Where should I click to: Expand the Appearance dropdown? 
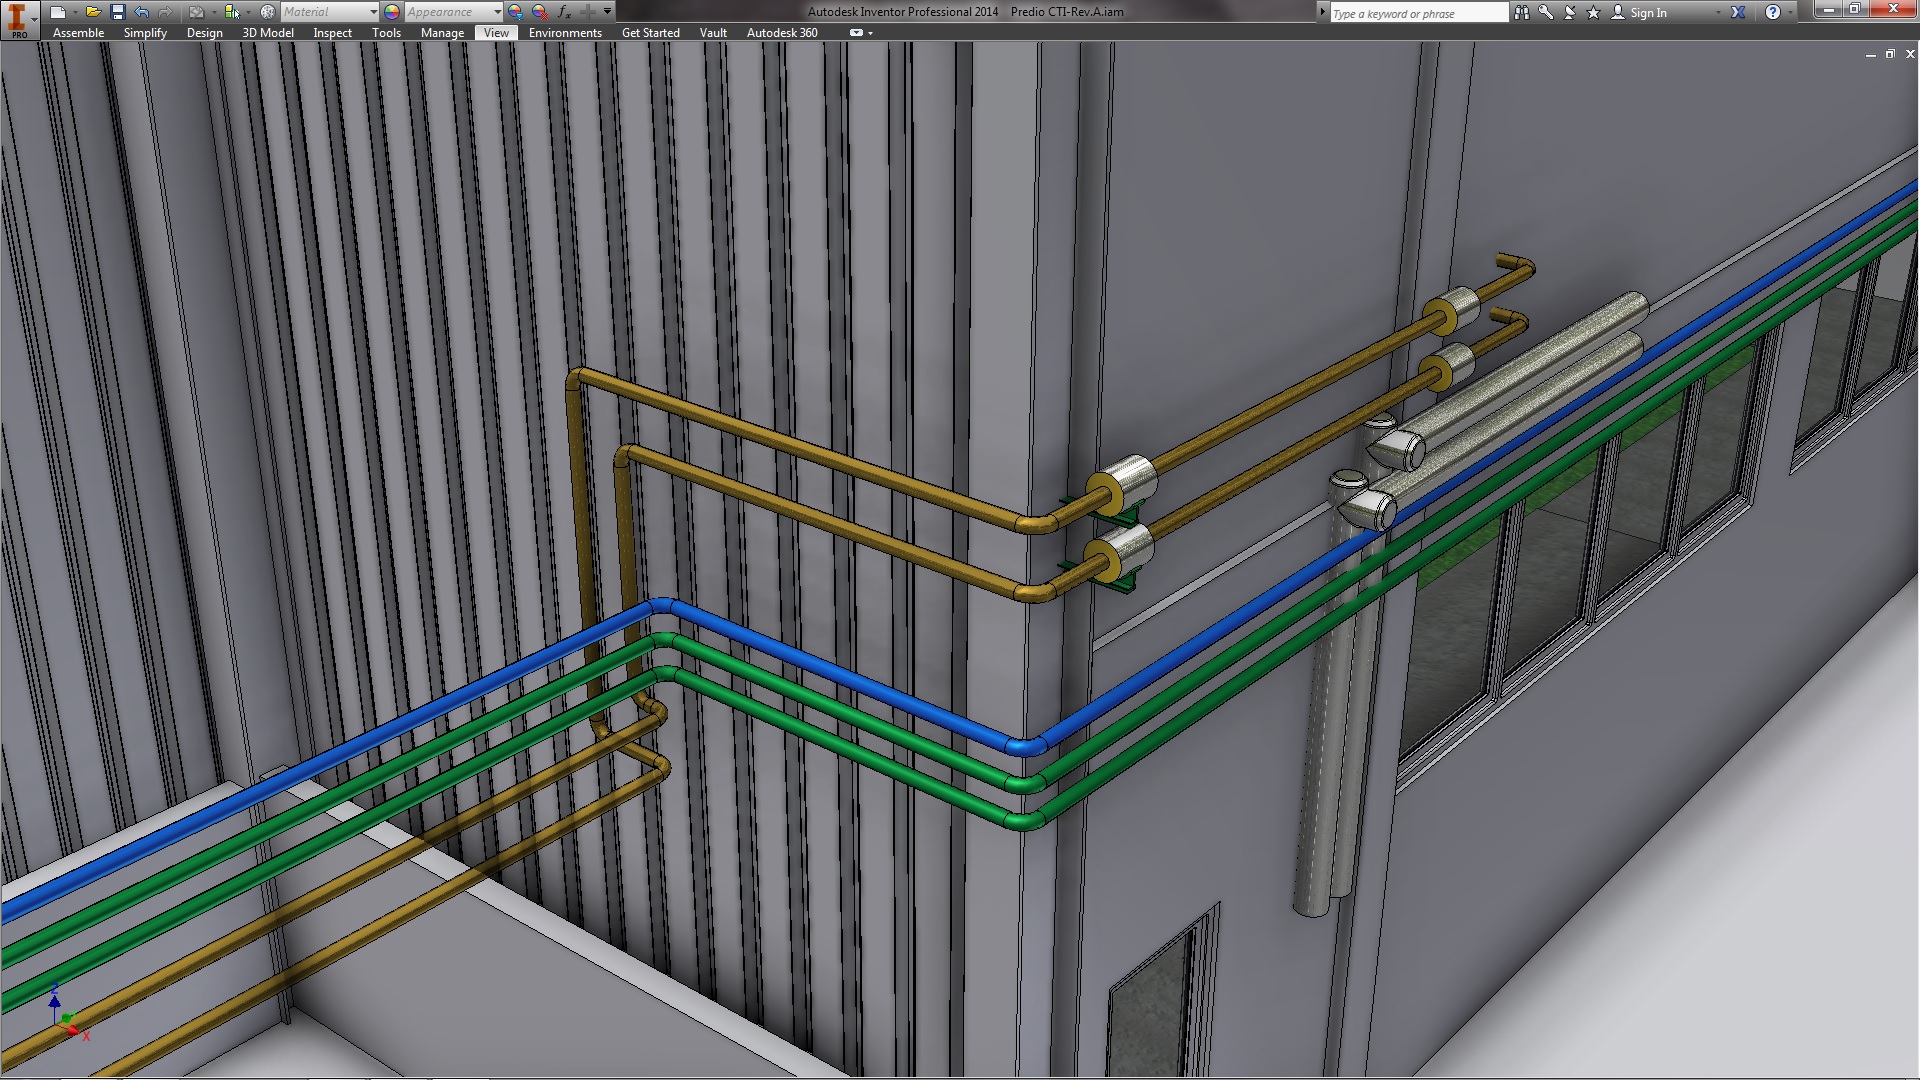[x=497, y=12]
